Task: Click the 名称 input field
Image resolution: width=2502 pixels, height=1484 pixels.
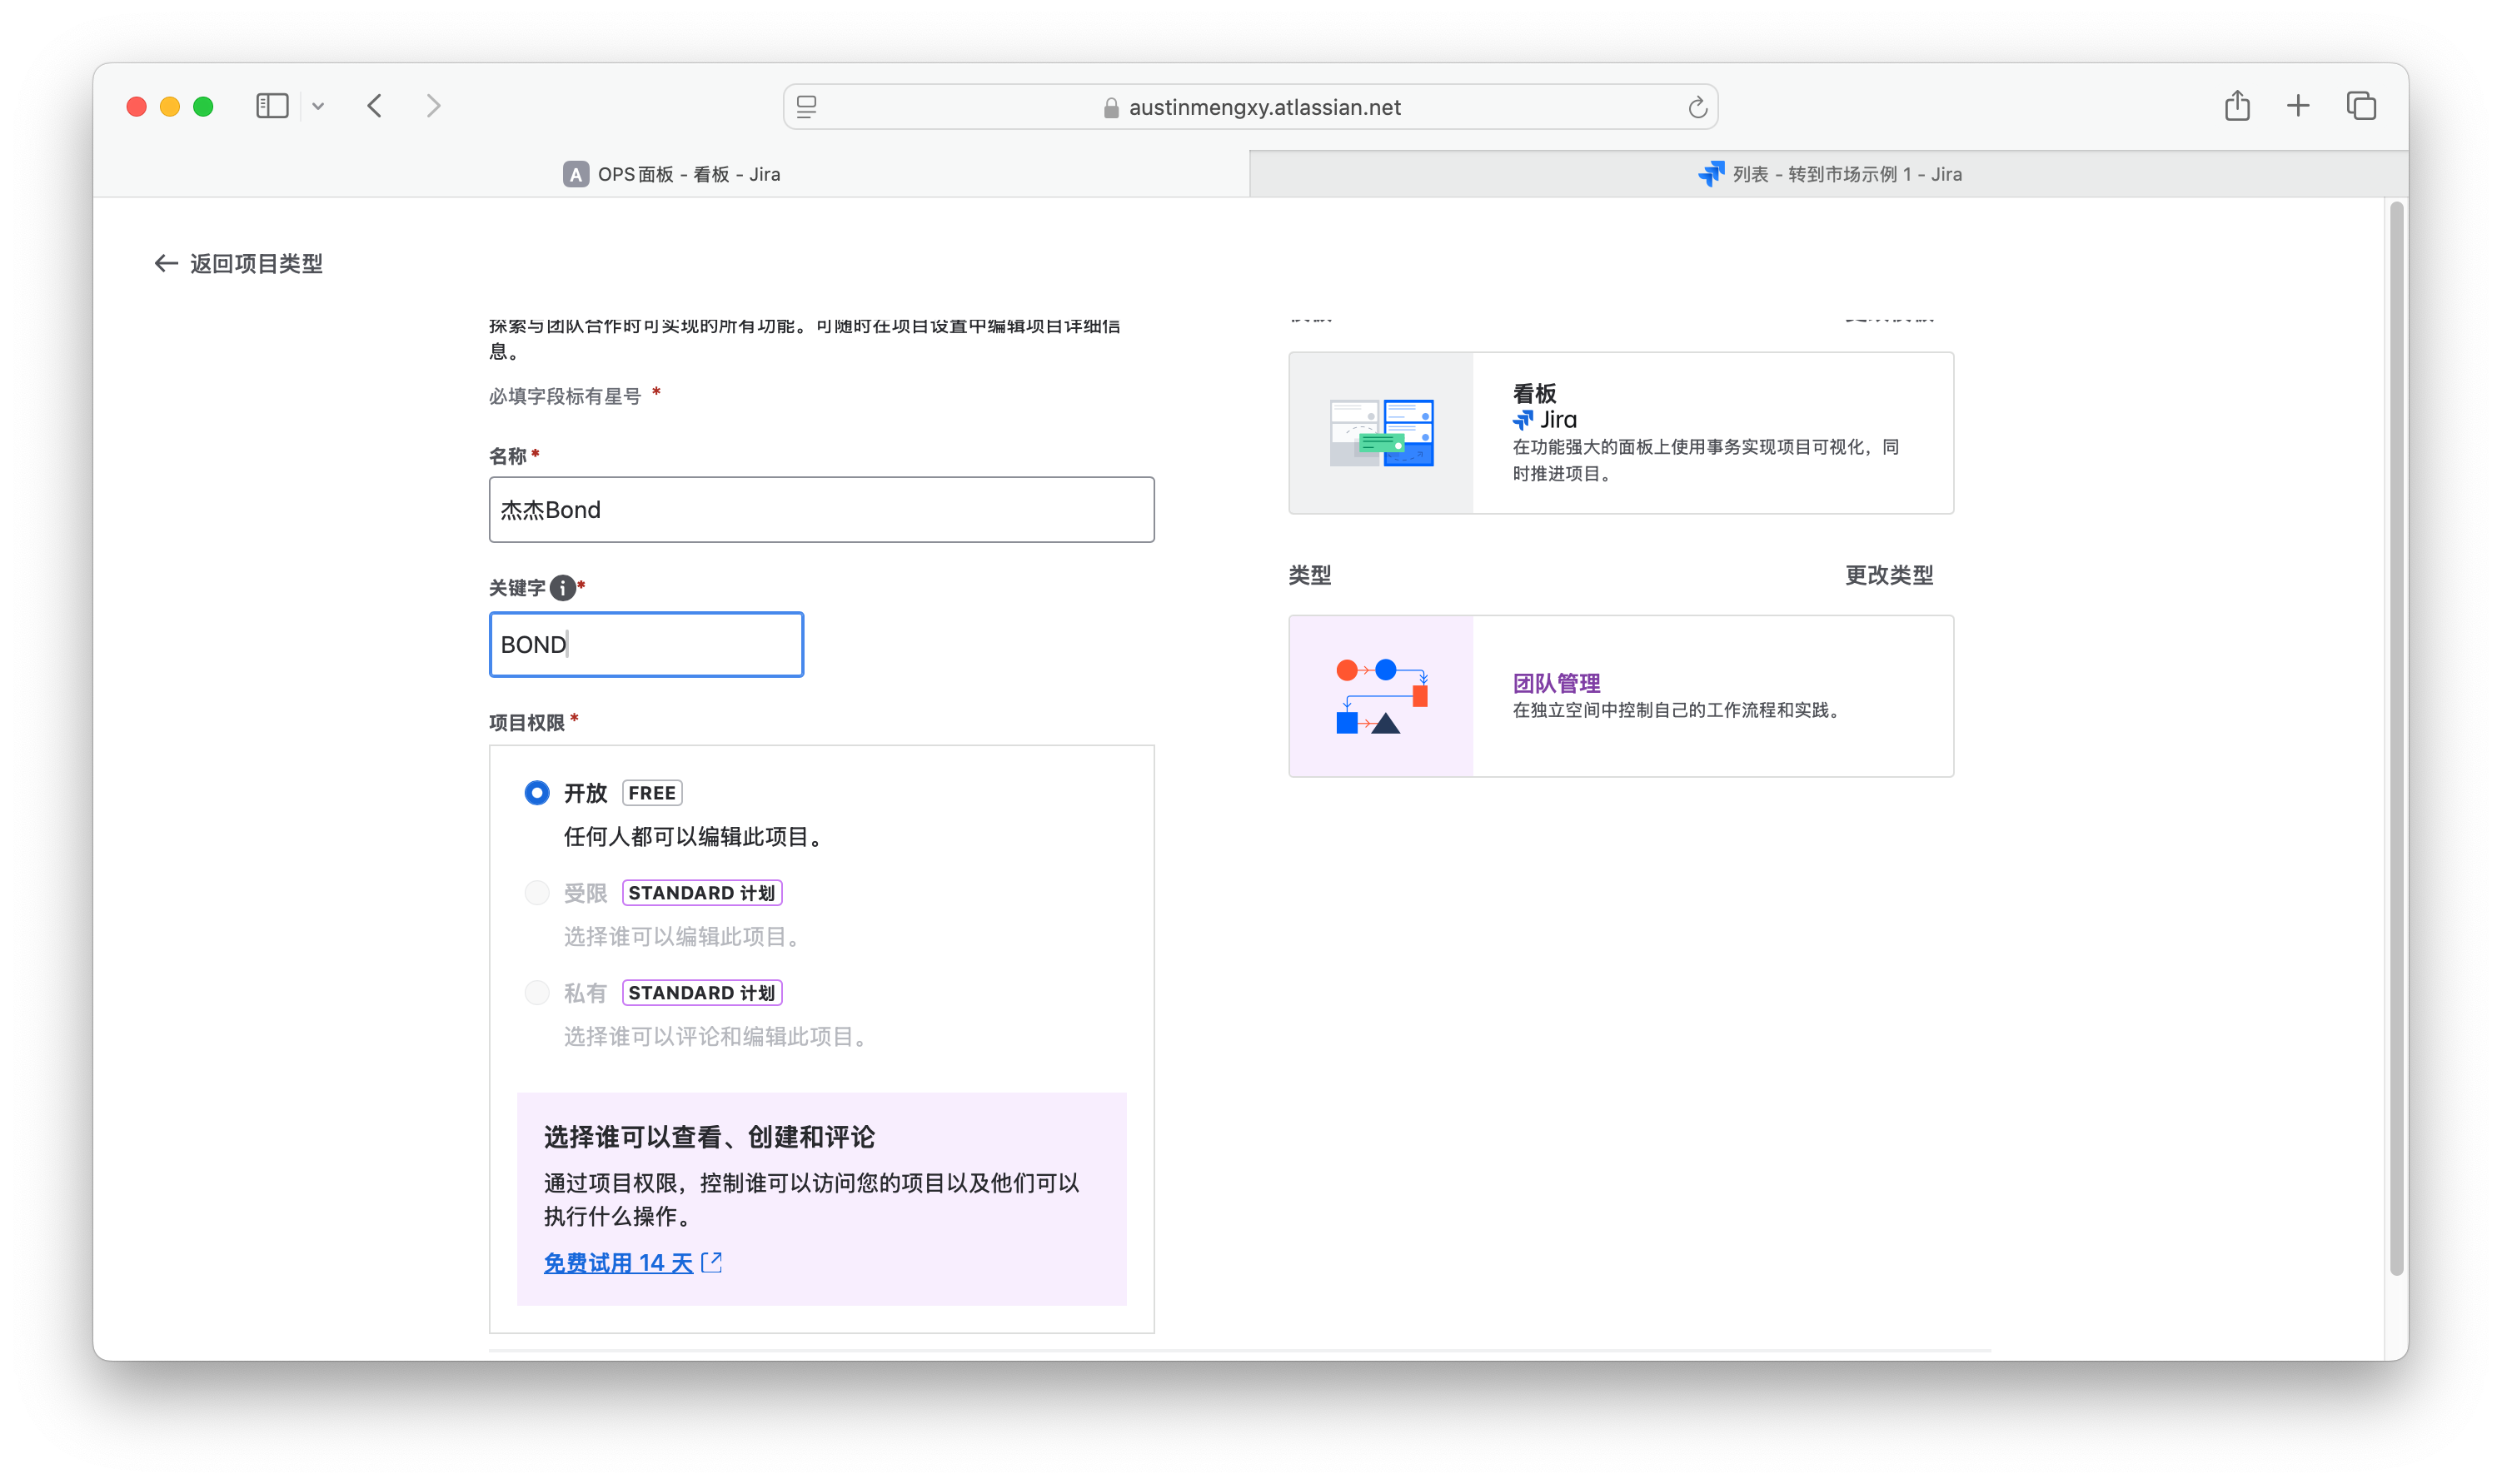Action: click(821, 510)
